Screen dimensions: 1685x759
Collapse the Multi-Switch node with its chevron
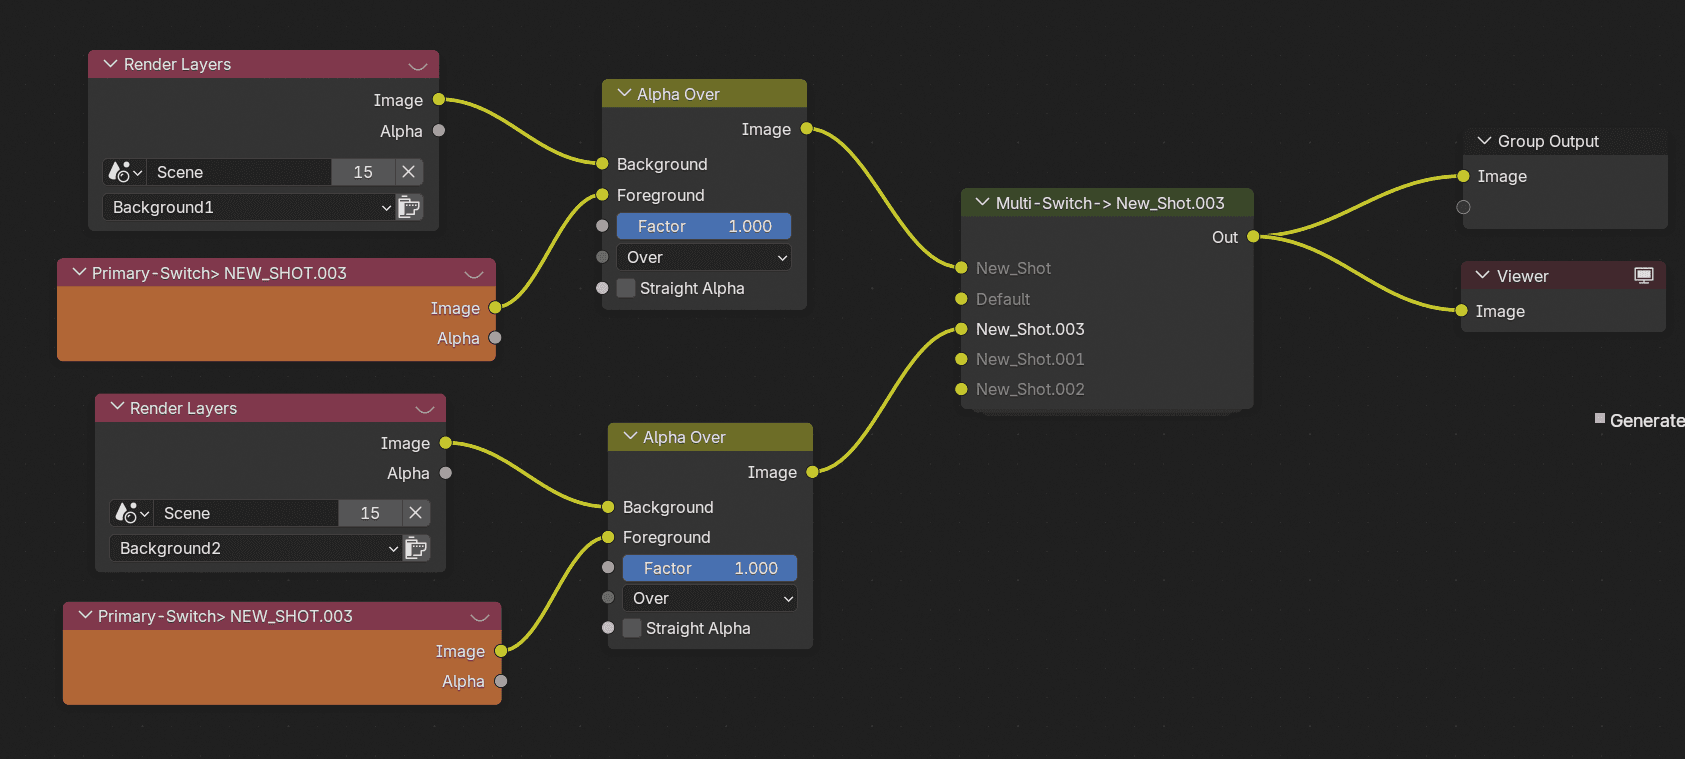[x=982, y=203]
